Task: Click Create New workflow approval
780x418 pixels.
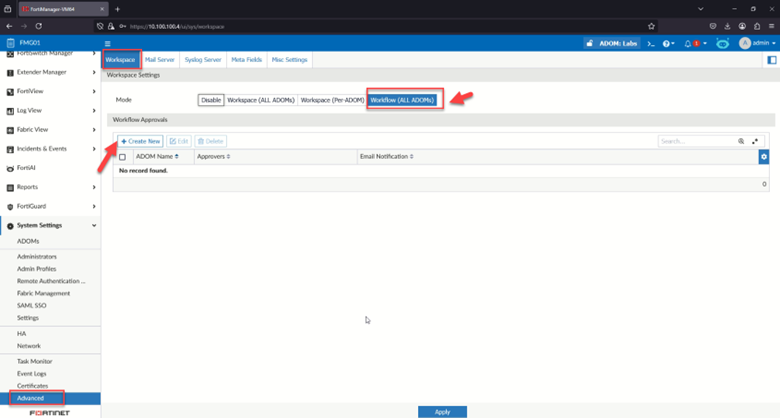Action: pyautogui.click(x=140, y=141)
